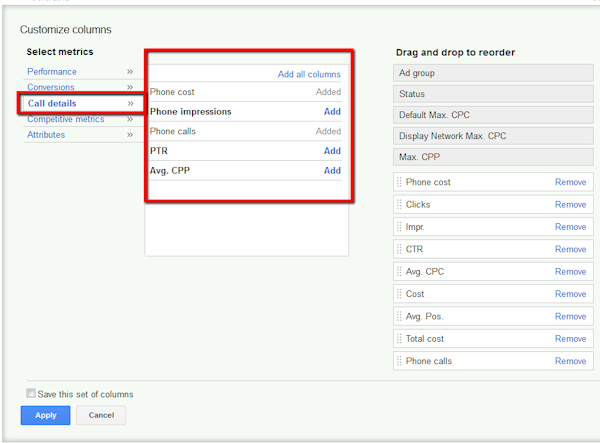Click the Cancel button
The width and height of the screenshot is (600, 443).
[101, 415]
